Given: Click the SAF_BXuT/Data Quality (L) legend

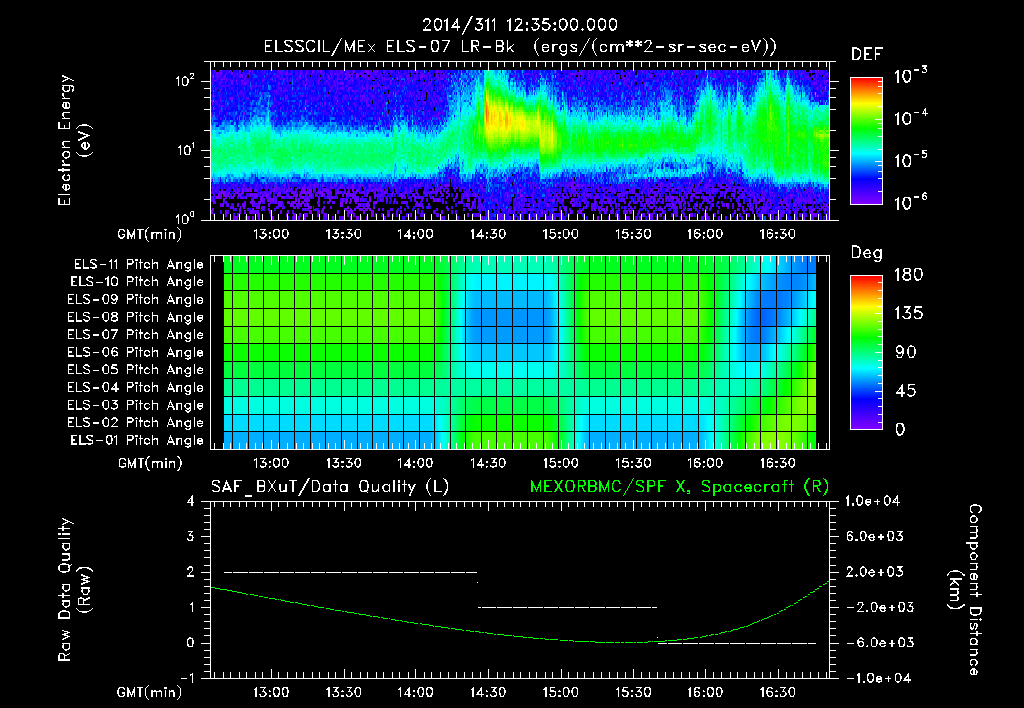Looking at the screenshot, I should [x=330, y=487].
